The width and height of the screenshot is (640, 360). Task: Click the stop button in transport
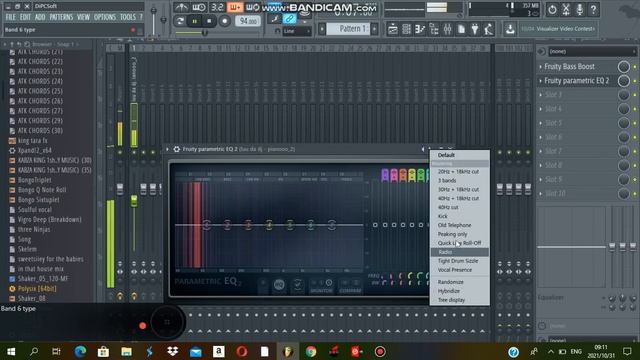(x=209, y=21)
